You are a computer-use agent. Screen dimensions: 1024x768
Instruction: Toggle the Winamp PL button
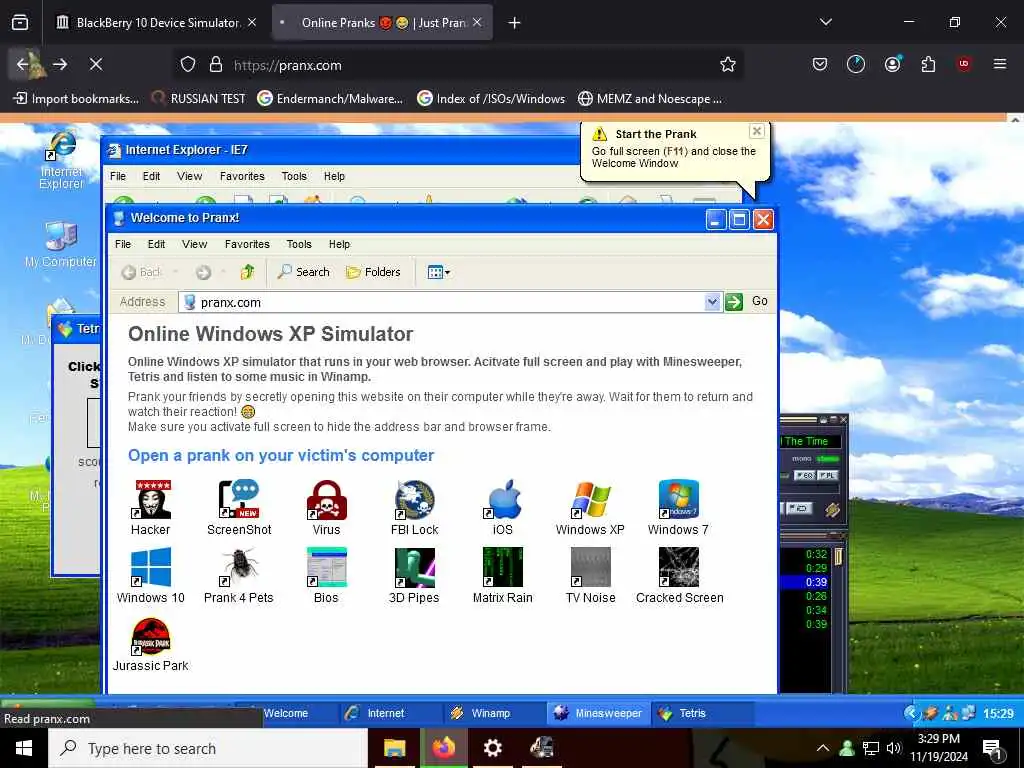[827, 475]
